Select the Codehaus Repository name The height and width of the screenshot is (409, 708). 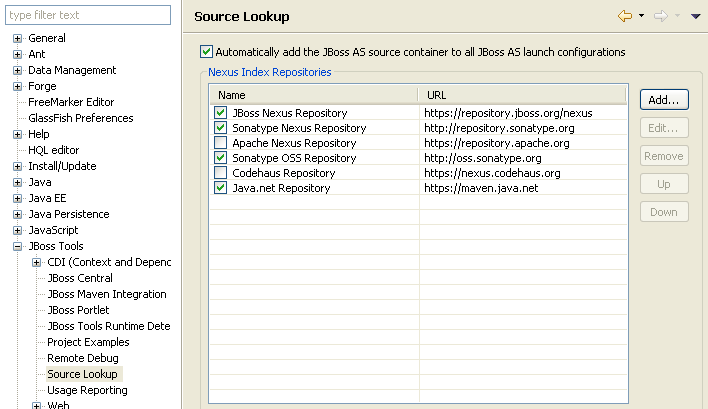click(x=284, y=173)
